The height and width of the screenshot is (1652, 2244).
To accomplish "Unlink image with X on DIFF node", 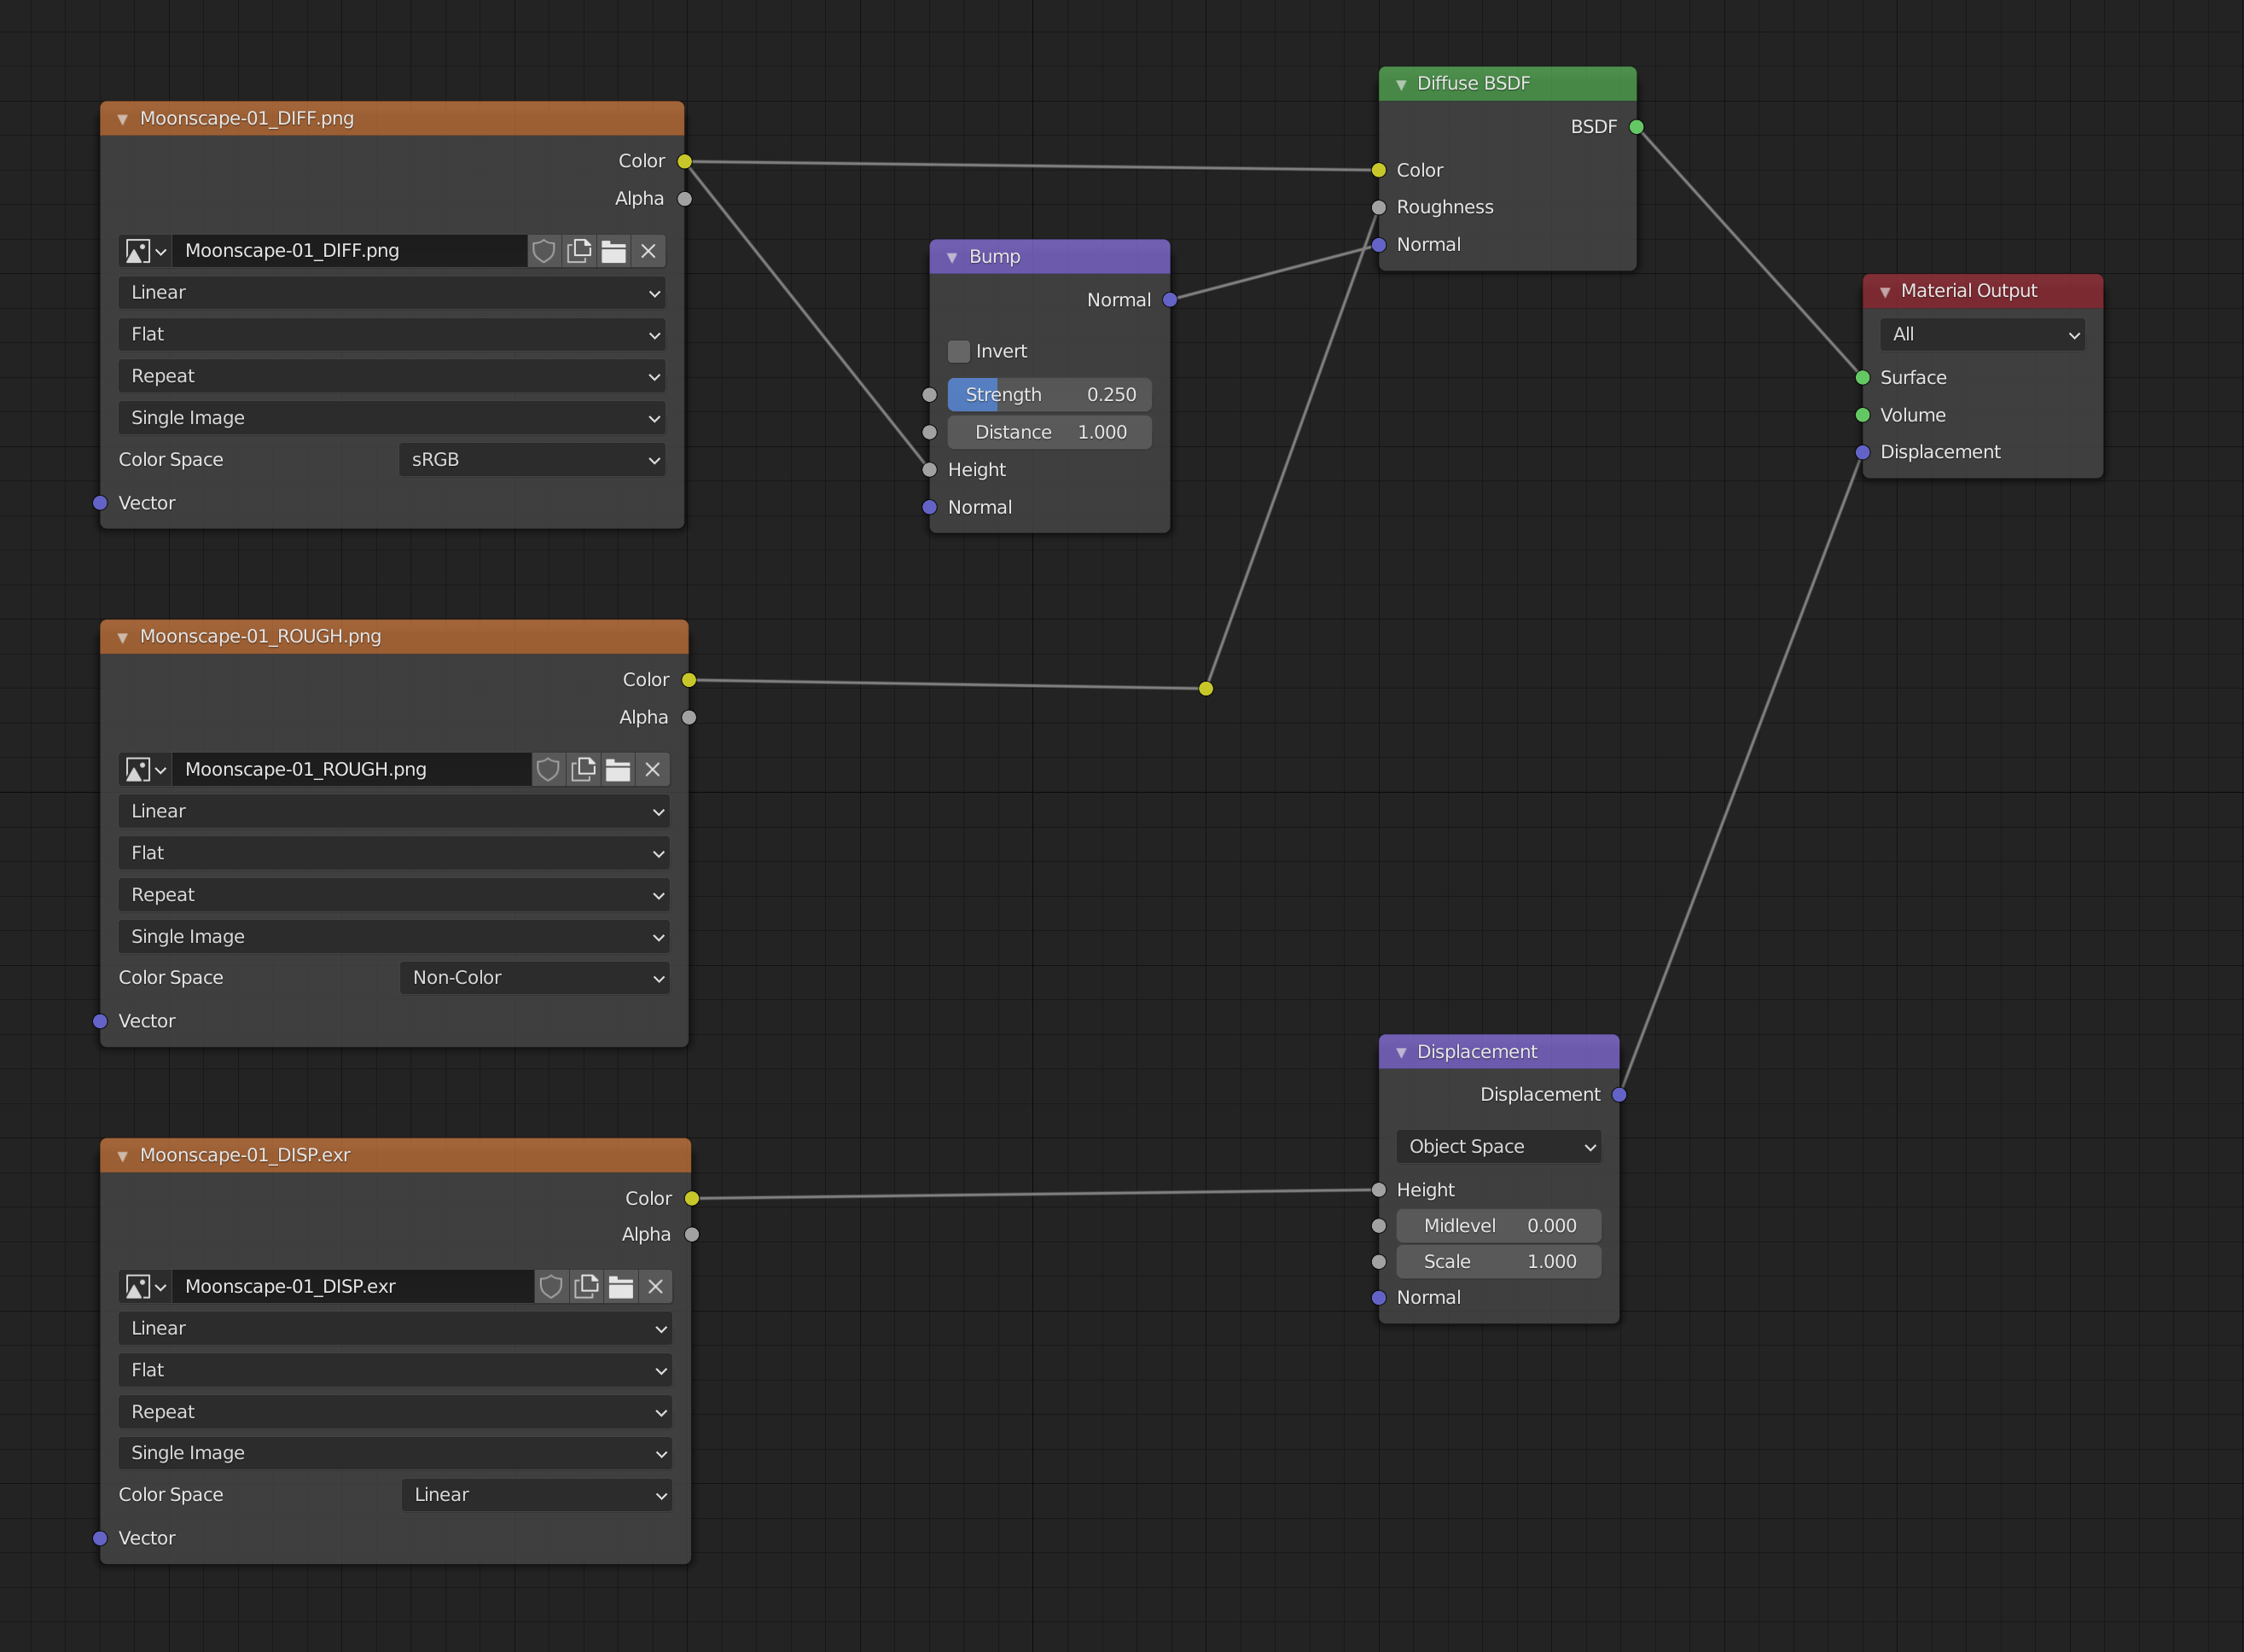I will point(648,251).
